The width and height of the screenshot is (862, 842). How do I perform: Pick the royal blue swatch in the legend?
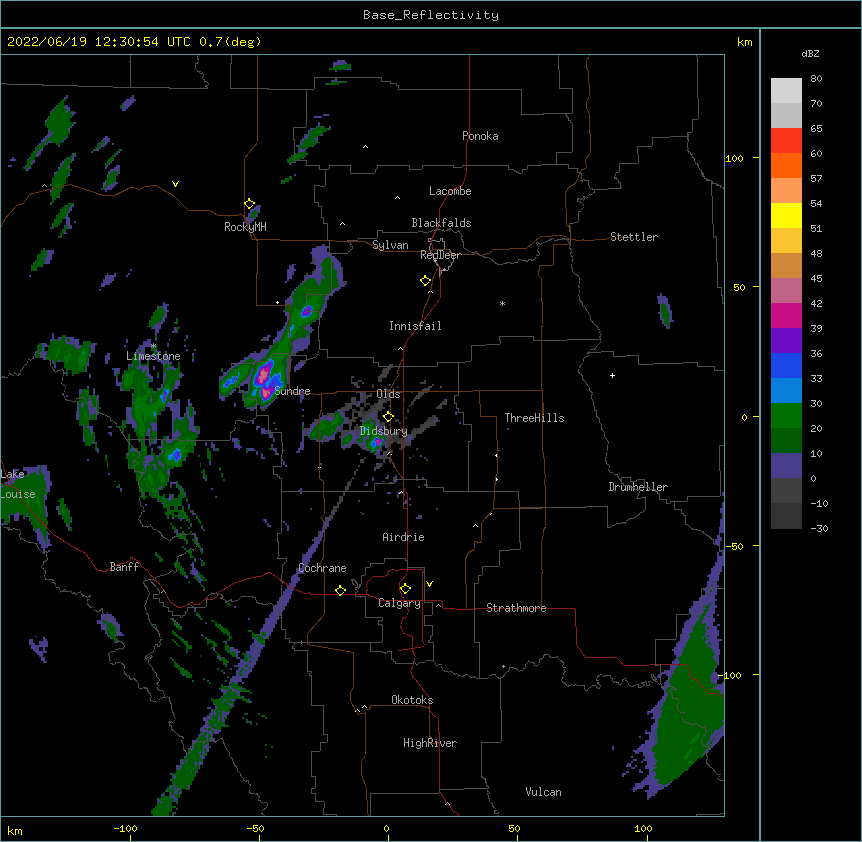click(x=786, y=365)
